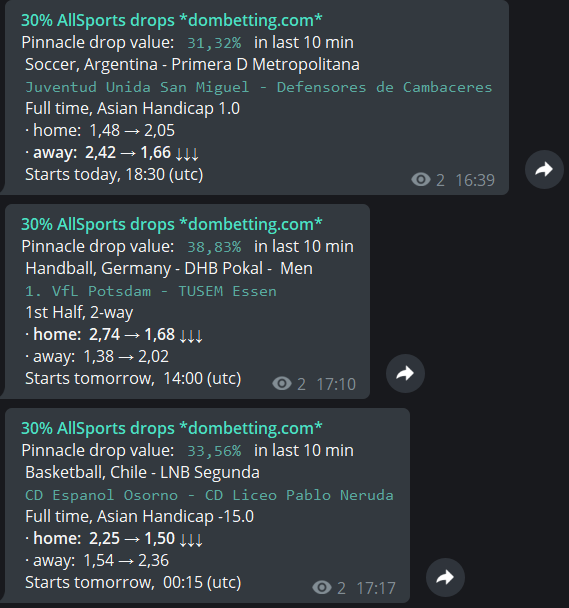Forward the Juventud Unida soccer message
569x608 pixels.
point(544,169)
